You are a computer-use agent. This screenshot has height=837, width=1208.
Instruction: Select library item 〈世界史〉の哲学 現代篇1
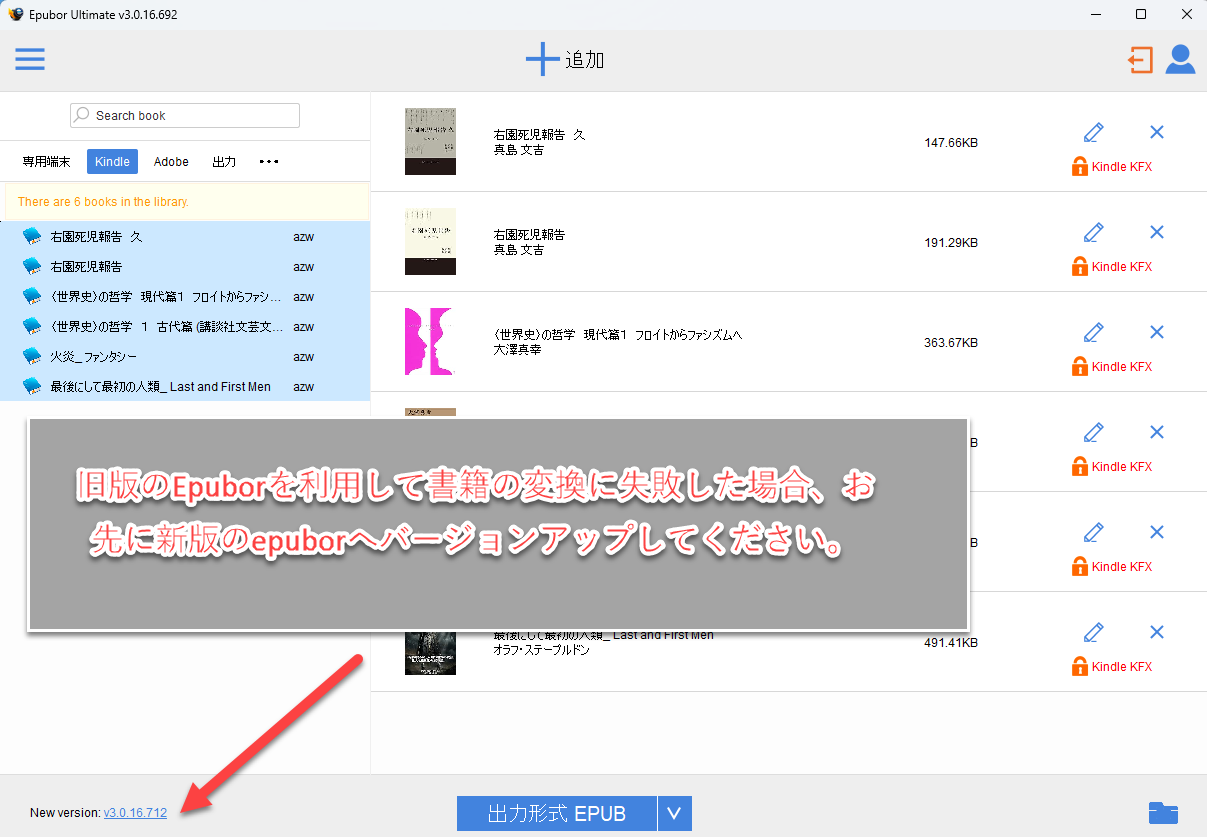185,297
